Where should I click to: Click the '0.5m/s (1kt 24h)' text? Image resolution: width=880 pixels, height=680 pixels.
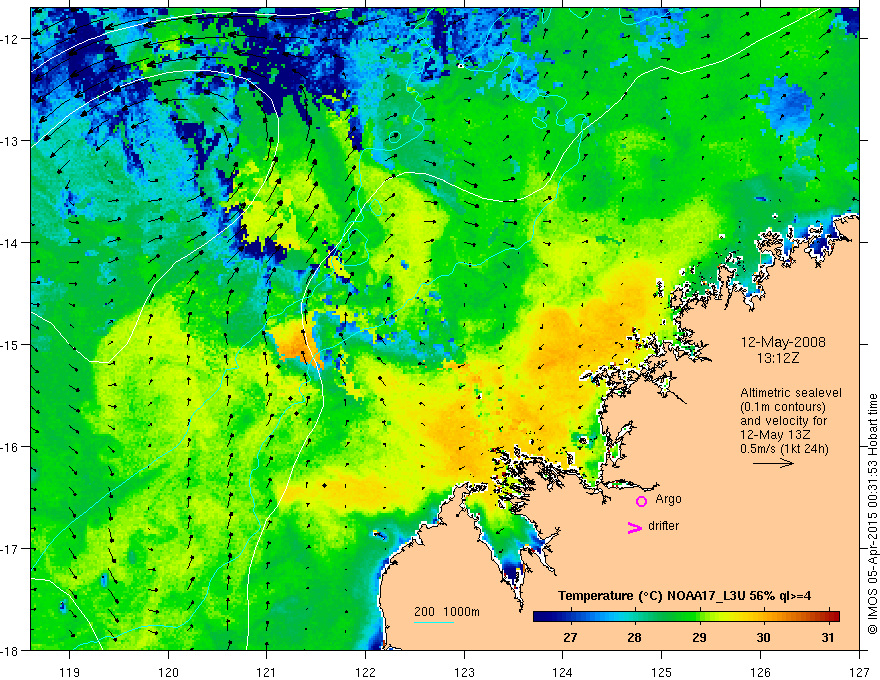pos(784,449)
